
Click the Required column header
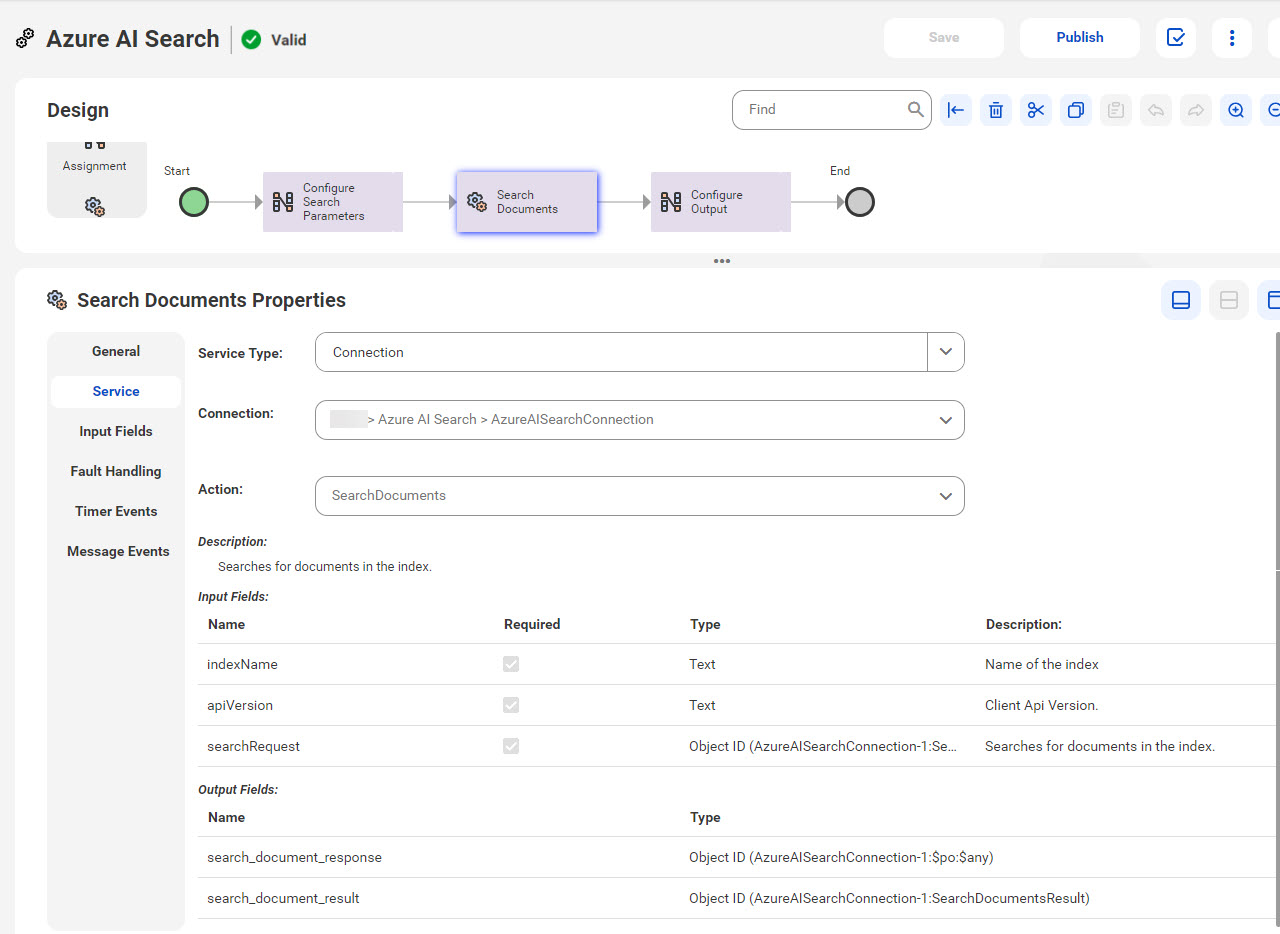coord(532,624)
